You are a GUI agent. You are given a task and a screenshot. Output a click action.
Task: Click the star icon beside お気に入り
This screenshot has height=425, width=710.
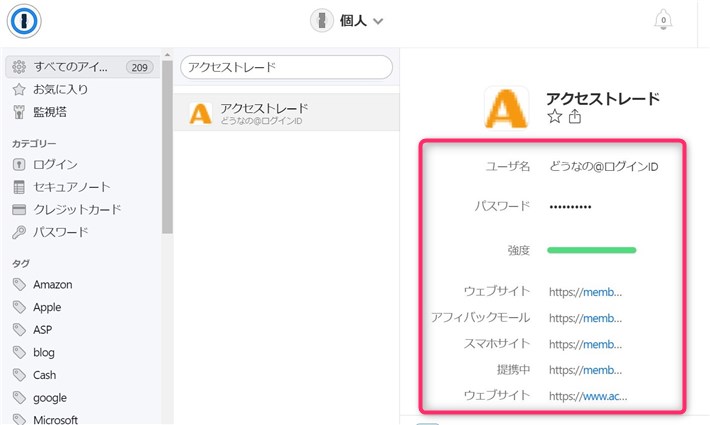point(19,90)
